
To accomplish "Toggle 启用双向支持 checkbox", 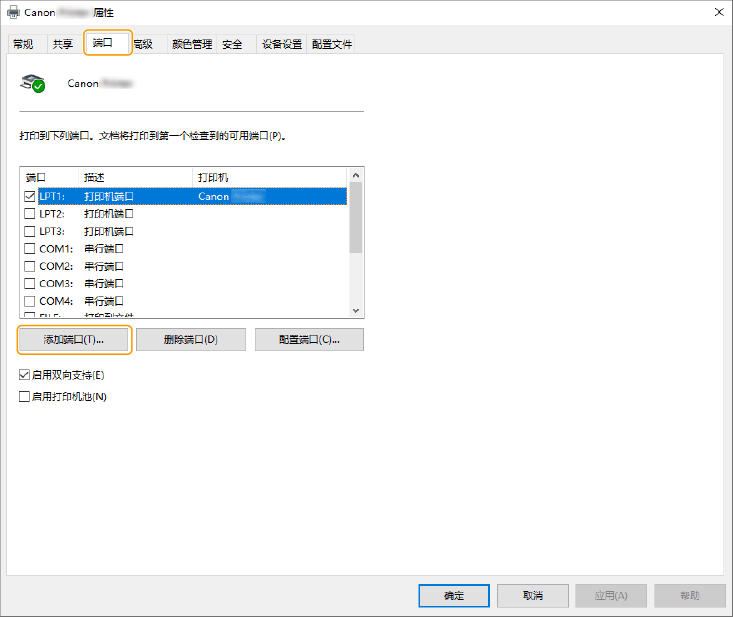I will (x=25, y=375).
